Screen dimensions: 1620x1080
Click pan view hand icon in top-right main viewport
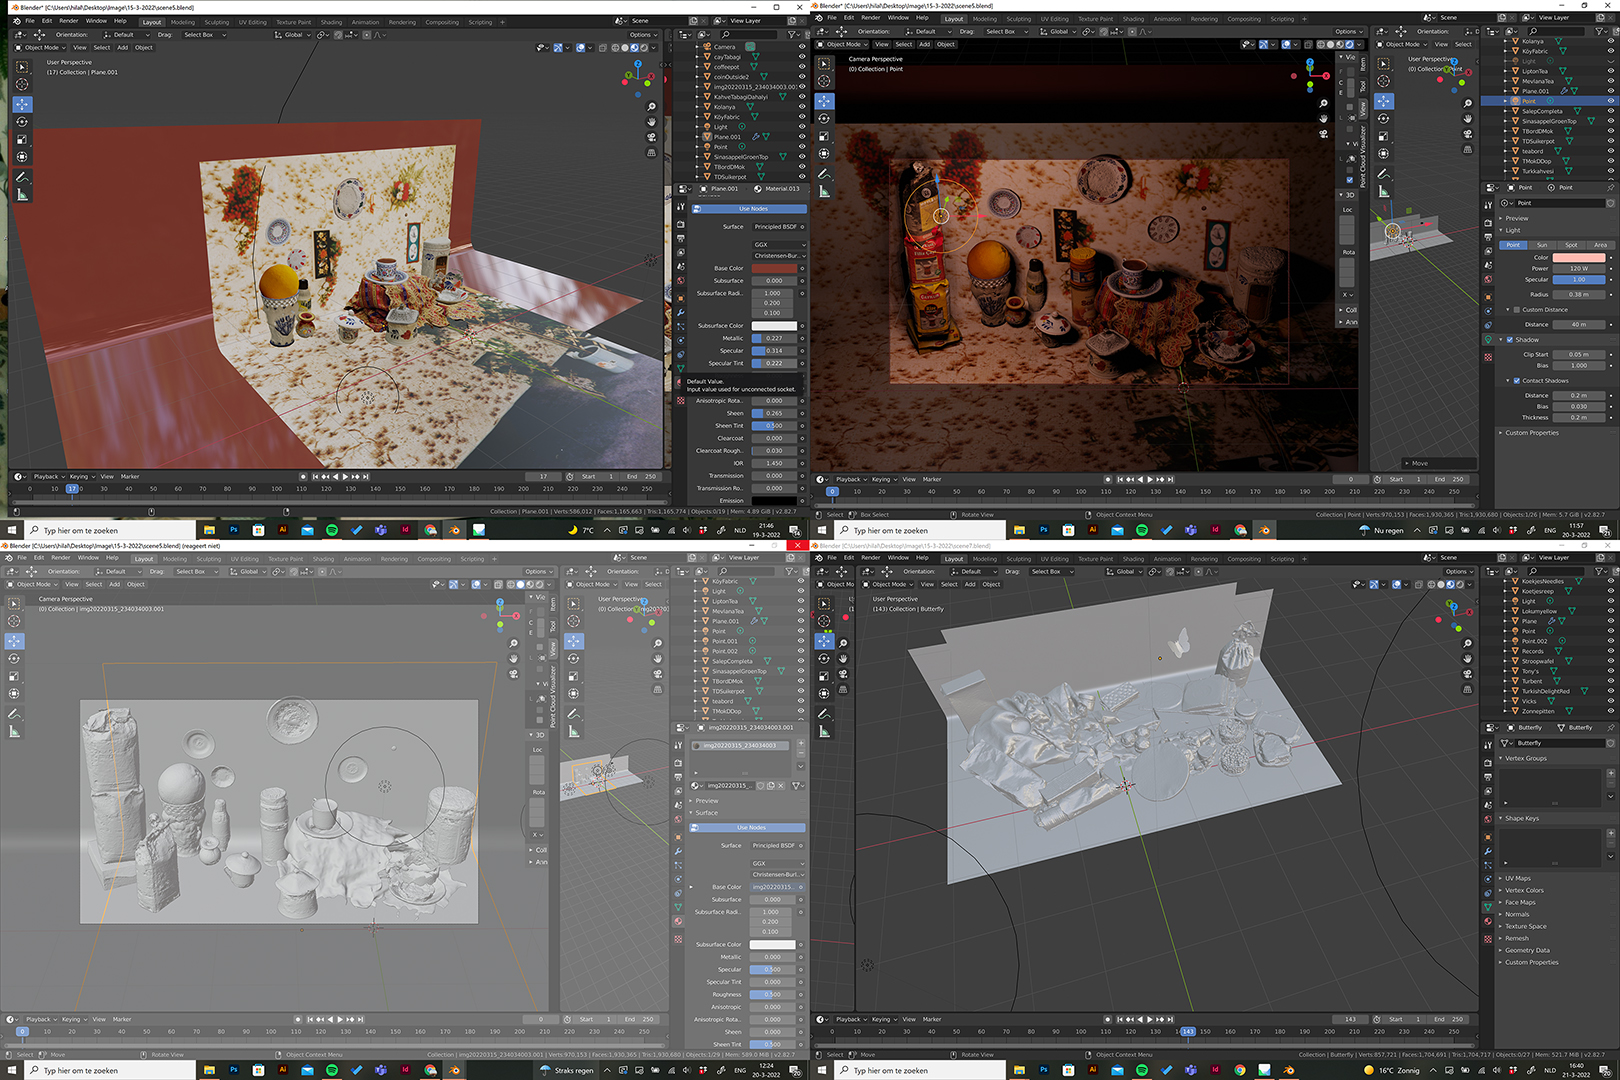click(1323, 118)
